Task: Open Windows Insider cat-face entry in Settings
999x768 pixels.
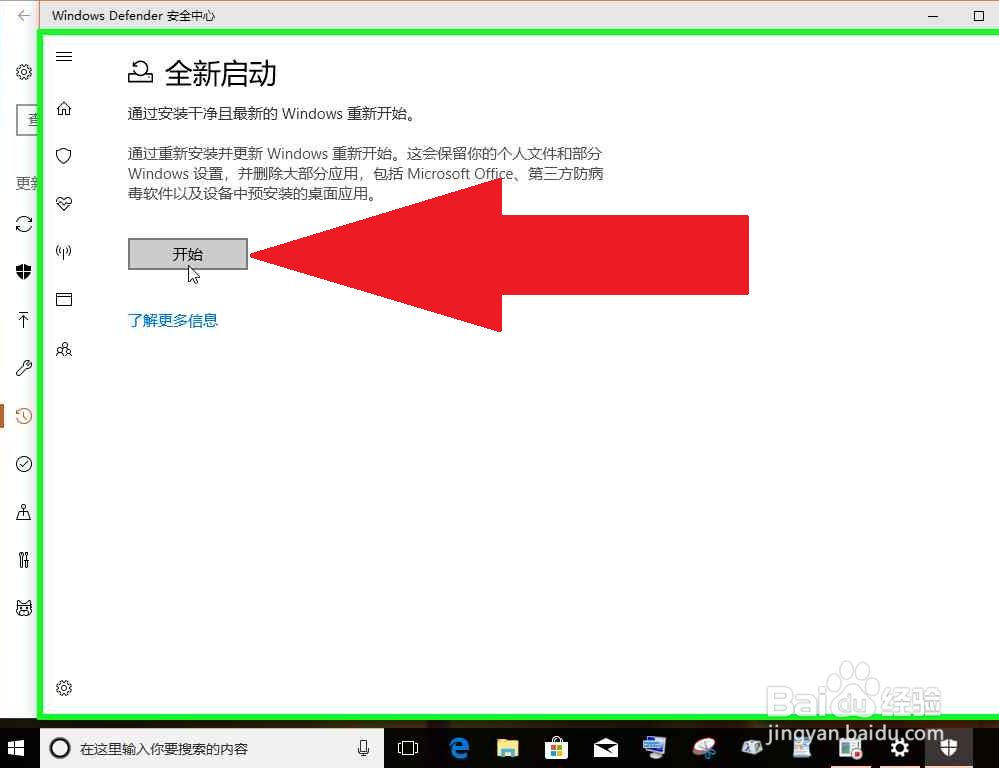Action: click(x=24, y=608)
